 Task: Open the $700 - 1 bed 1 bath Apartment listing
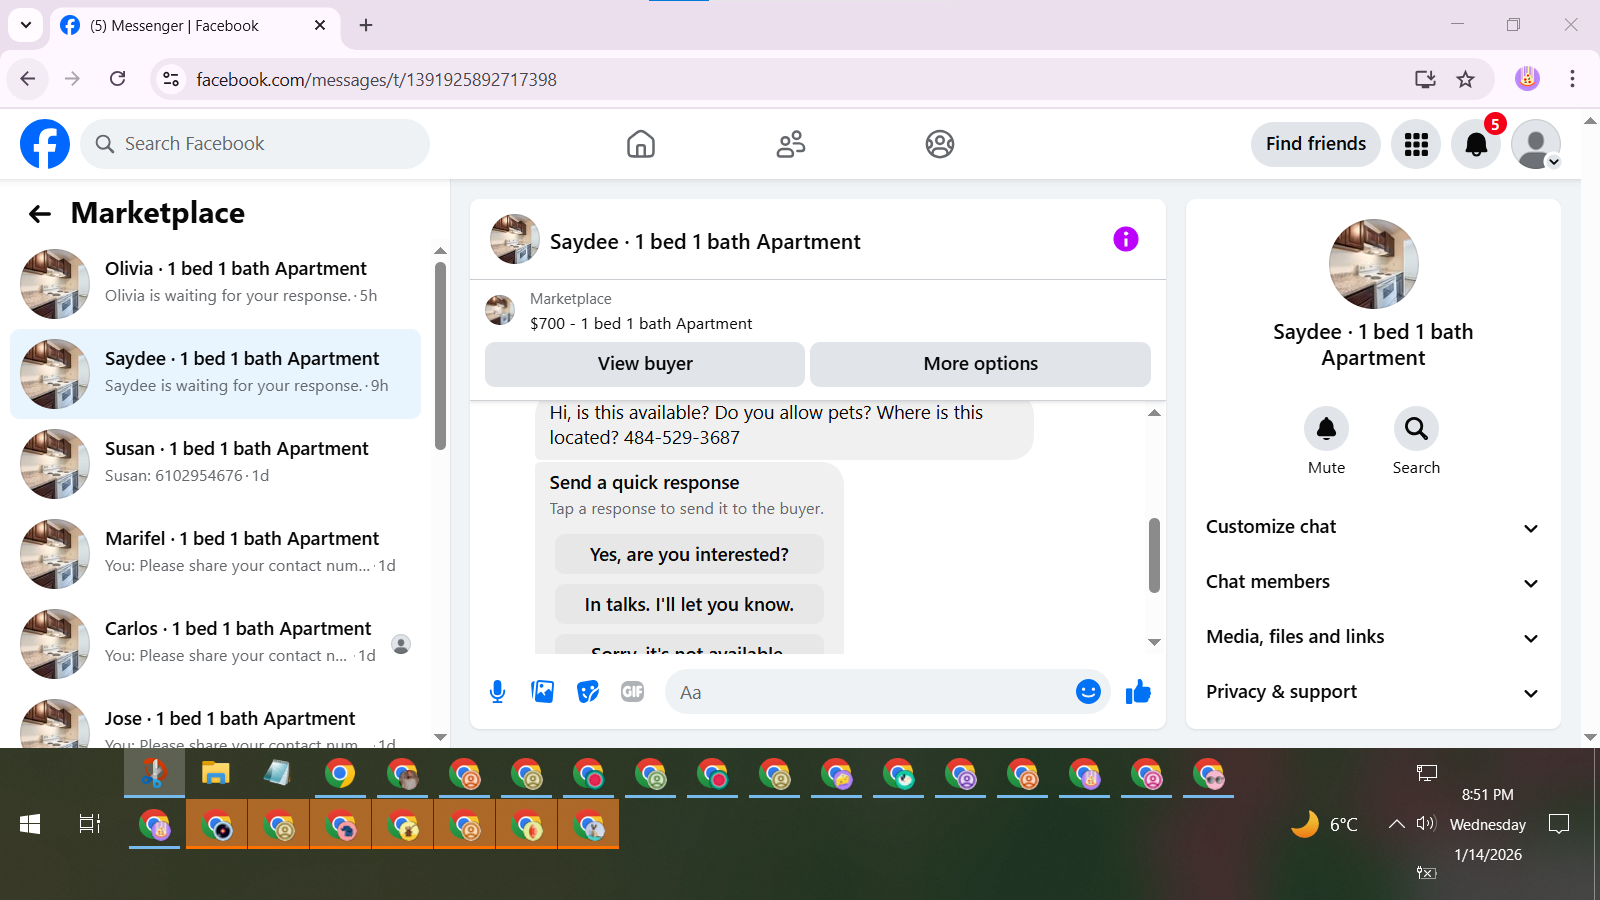click(640, 323)
